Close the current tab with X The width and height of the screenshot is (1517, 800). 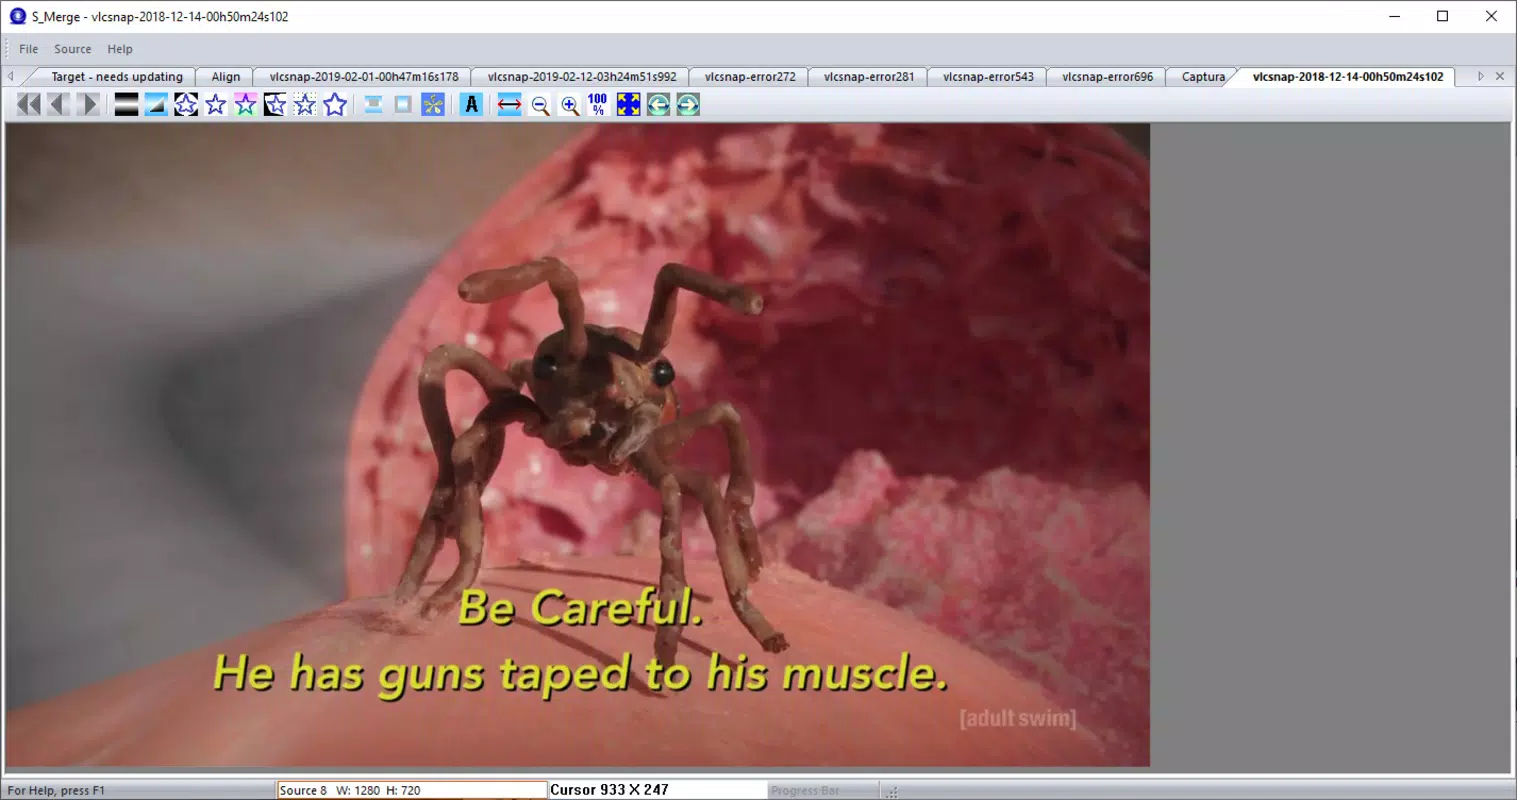coord(1499,76)
